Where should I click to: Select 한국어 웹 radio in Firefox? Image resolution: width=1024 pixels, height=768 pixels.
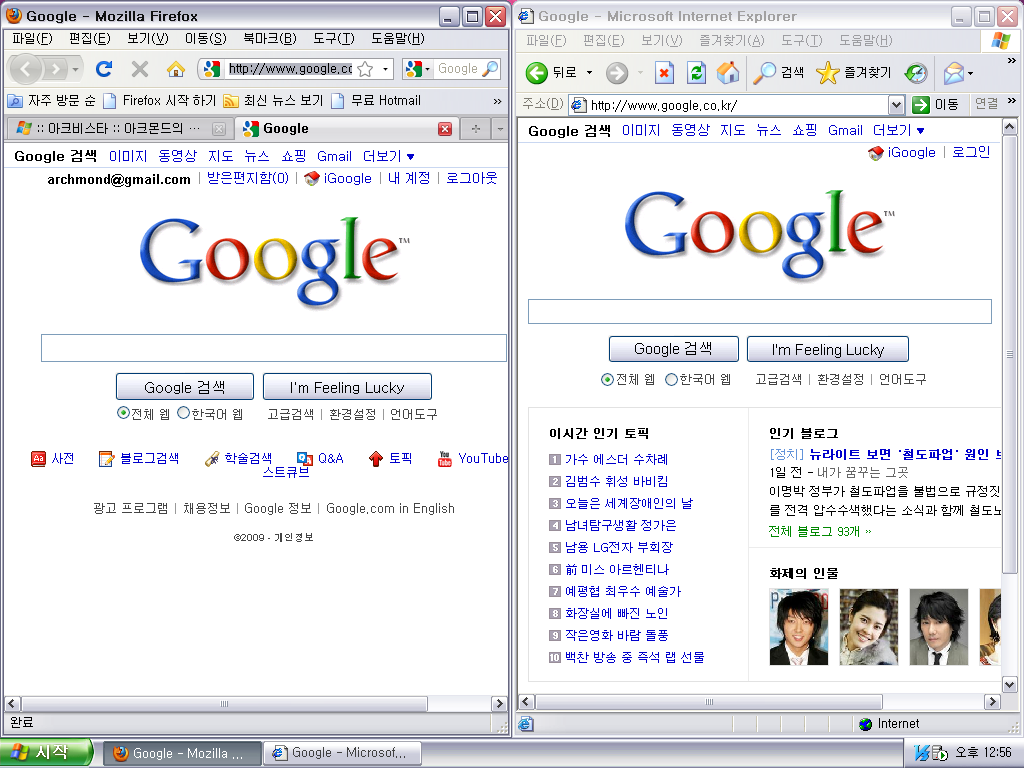tap(184, 413)
